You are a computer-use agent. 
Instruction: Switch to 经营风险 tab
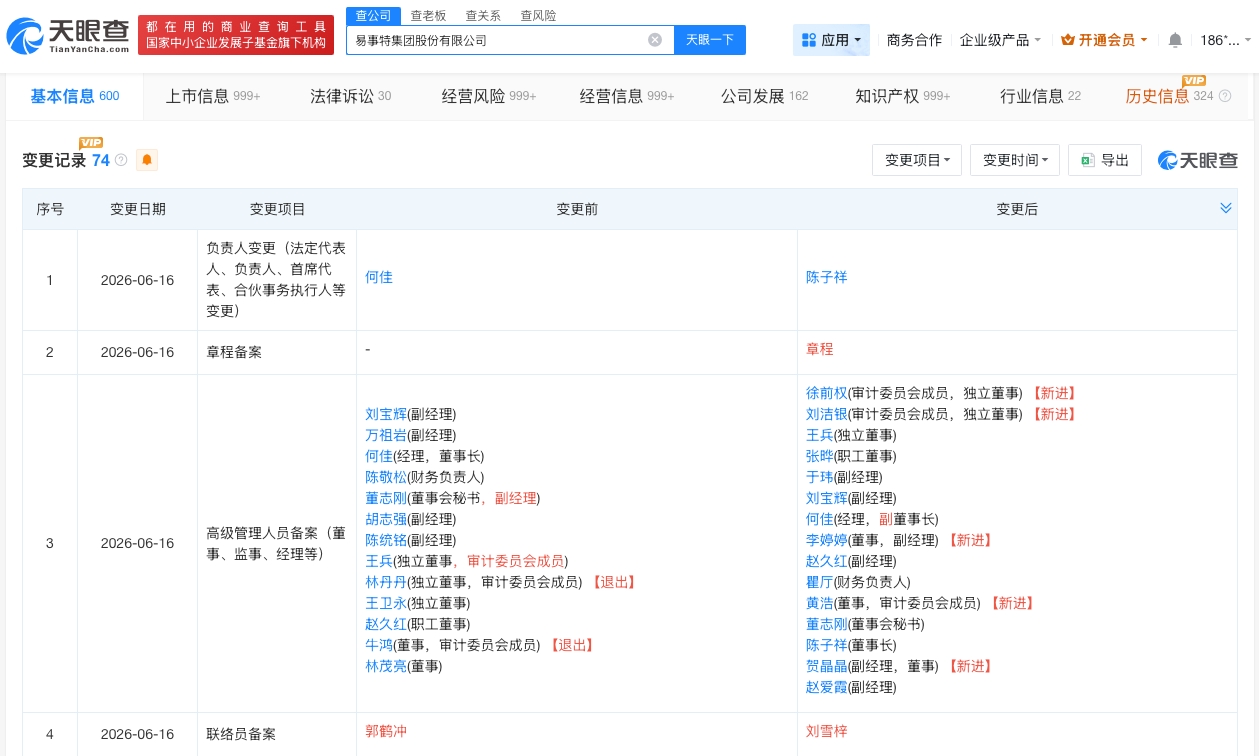pos(489,96)
